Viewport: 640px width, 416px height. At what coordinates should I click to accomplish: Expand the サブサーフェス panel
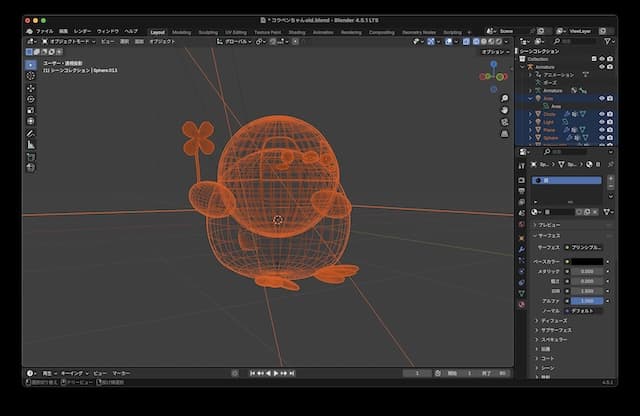point(556,330)
